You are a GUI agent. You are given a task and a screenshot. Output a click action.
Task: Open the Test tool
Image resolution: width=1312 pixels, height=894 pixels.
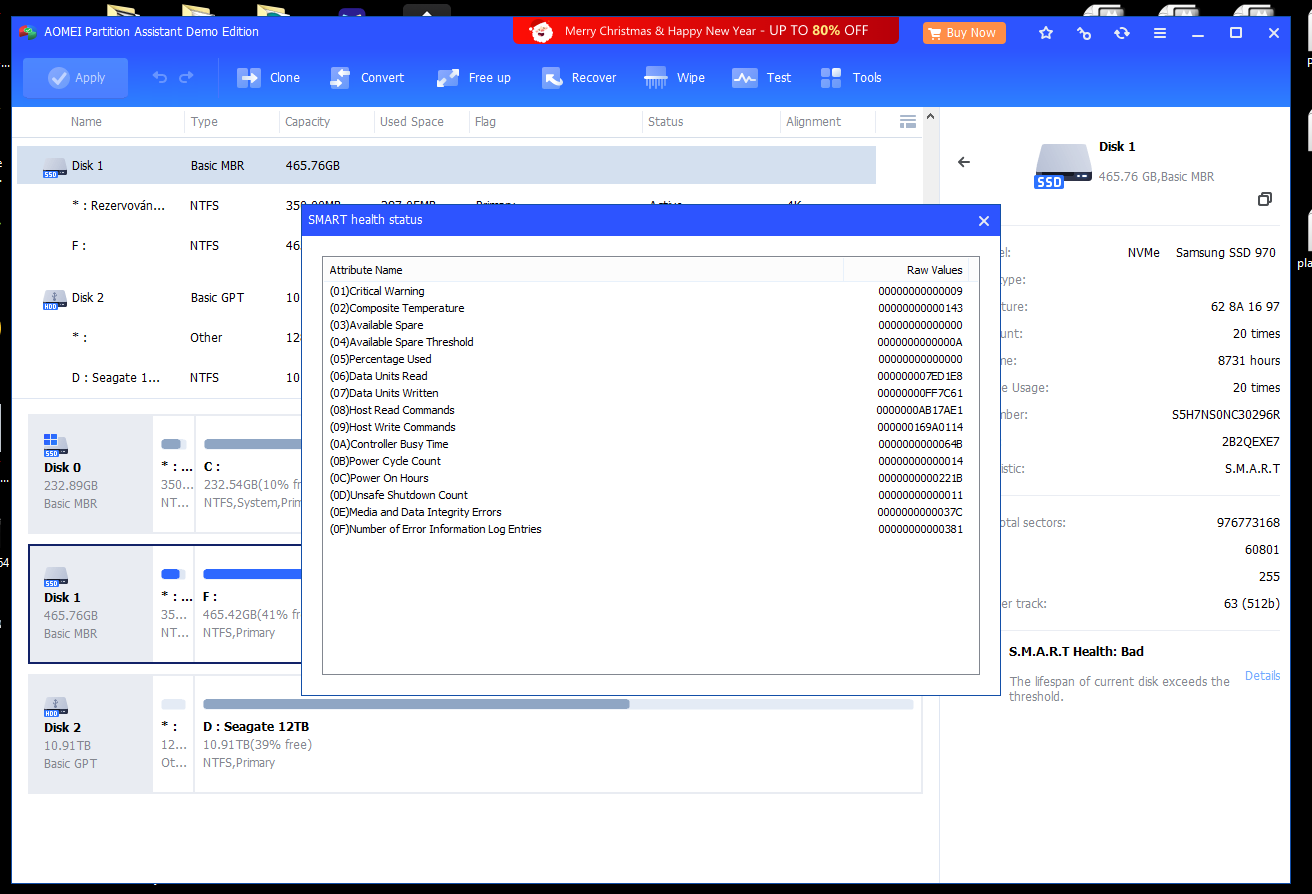click(761, 78)
